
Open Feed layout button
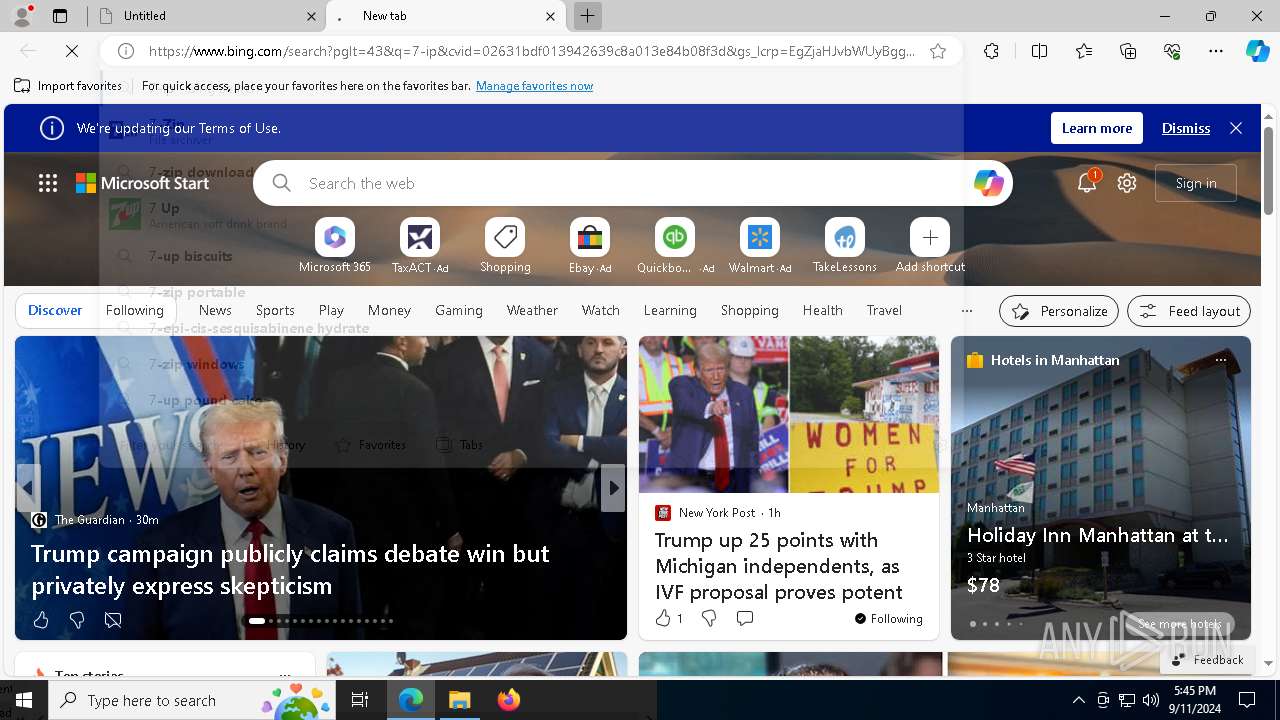[1189, 311]
